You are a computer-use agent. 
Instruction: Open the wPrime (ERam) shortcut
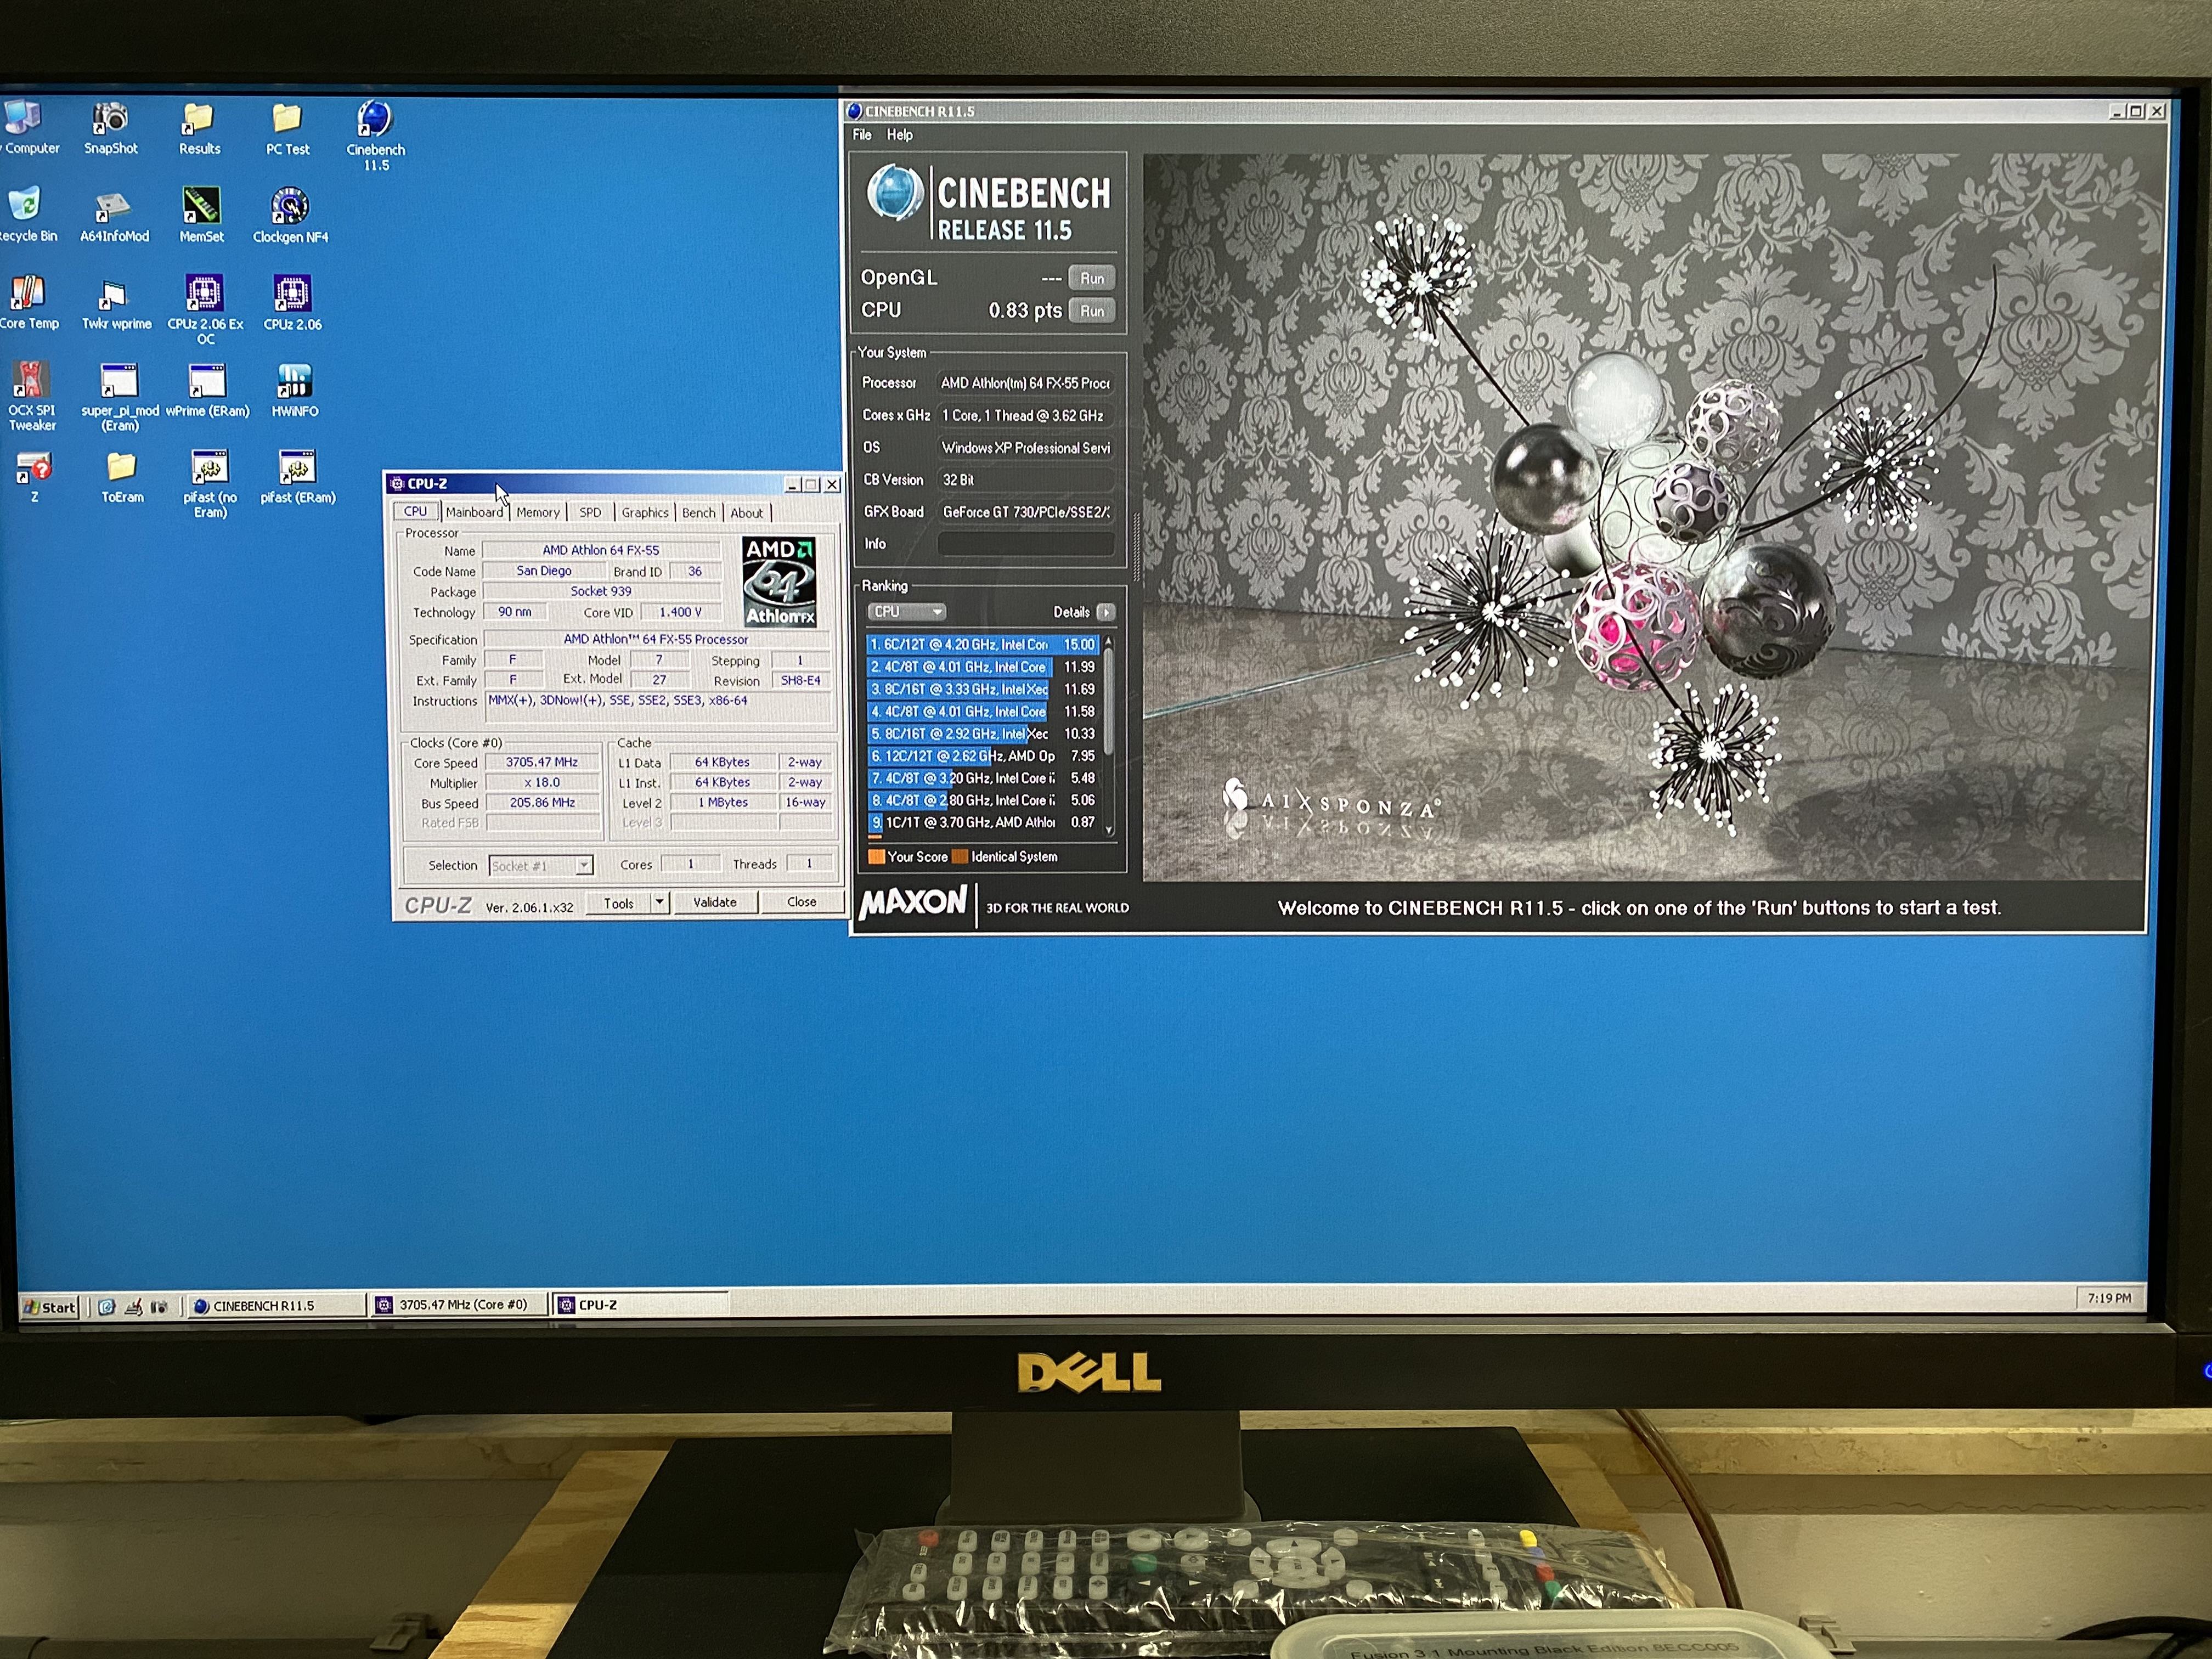pos(207,389)
